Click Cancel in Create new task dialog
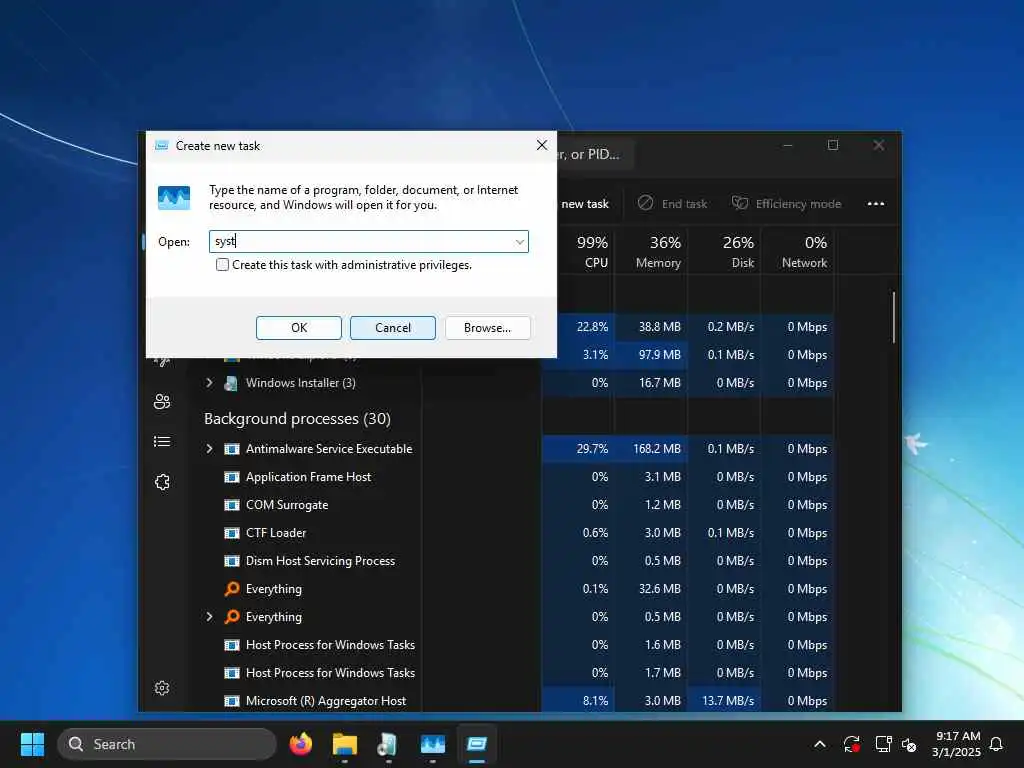This screenshot has height=768, width=1024. coord(392,328)
